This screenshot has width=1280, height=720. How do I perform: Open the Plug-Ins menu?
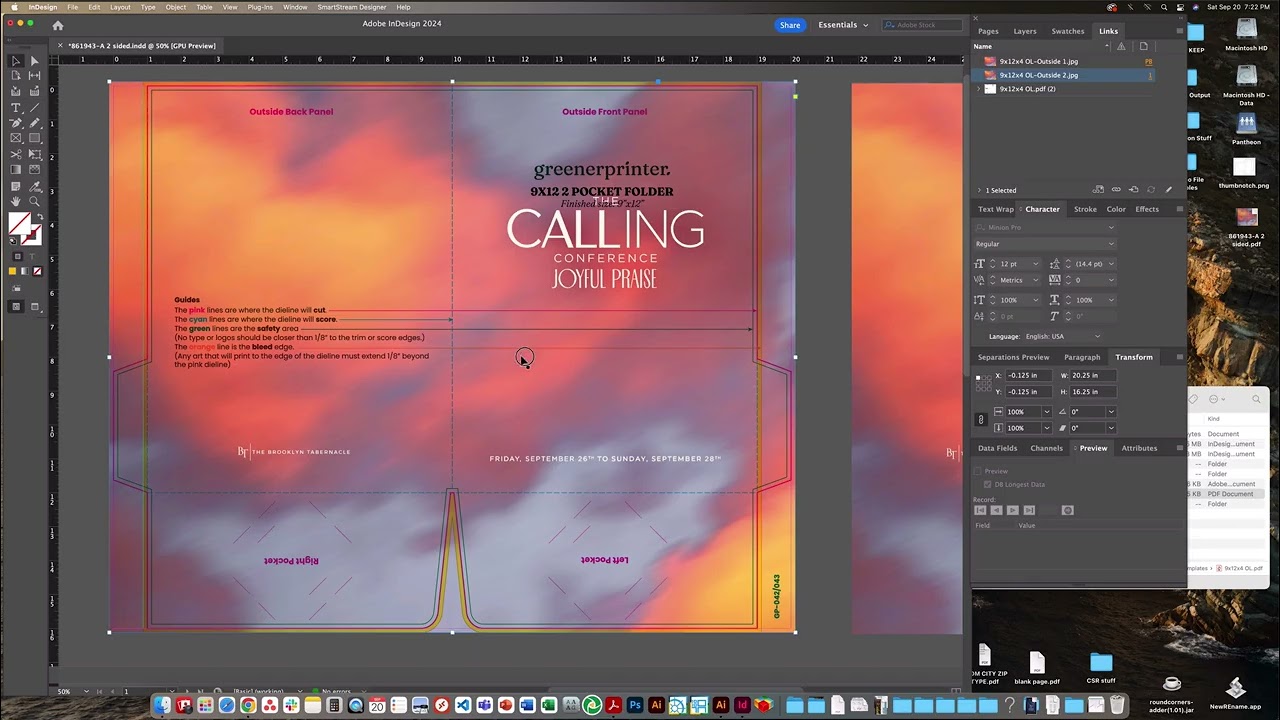[260, 7]
